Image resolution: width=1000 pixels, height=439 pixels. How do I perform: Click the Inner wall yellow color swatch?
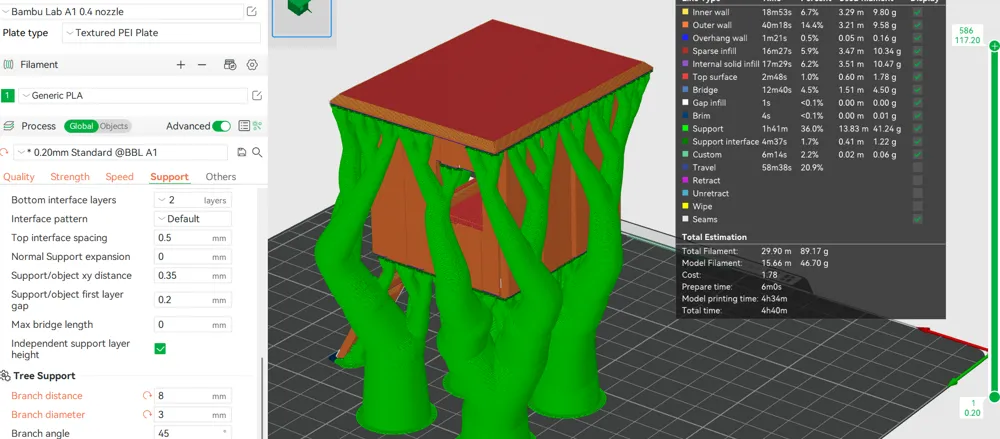[x=685, y=12]
